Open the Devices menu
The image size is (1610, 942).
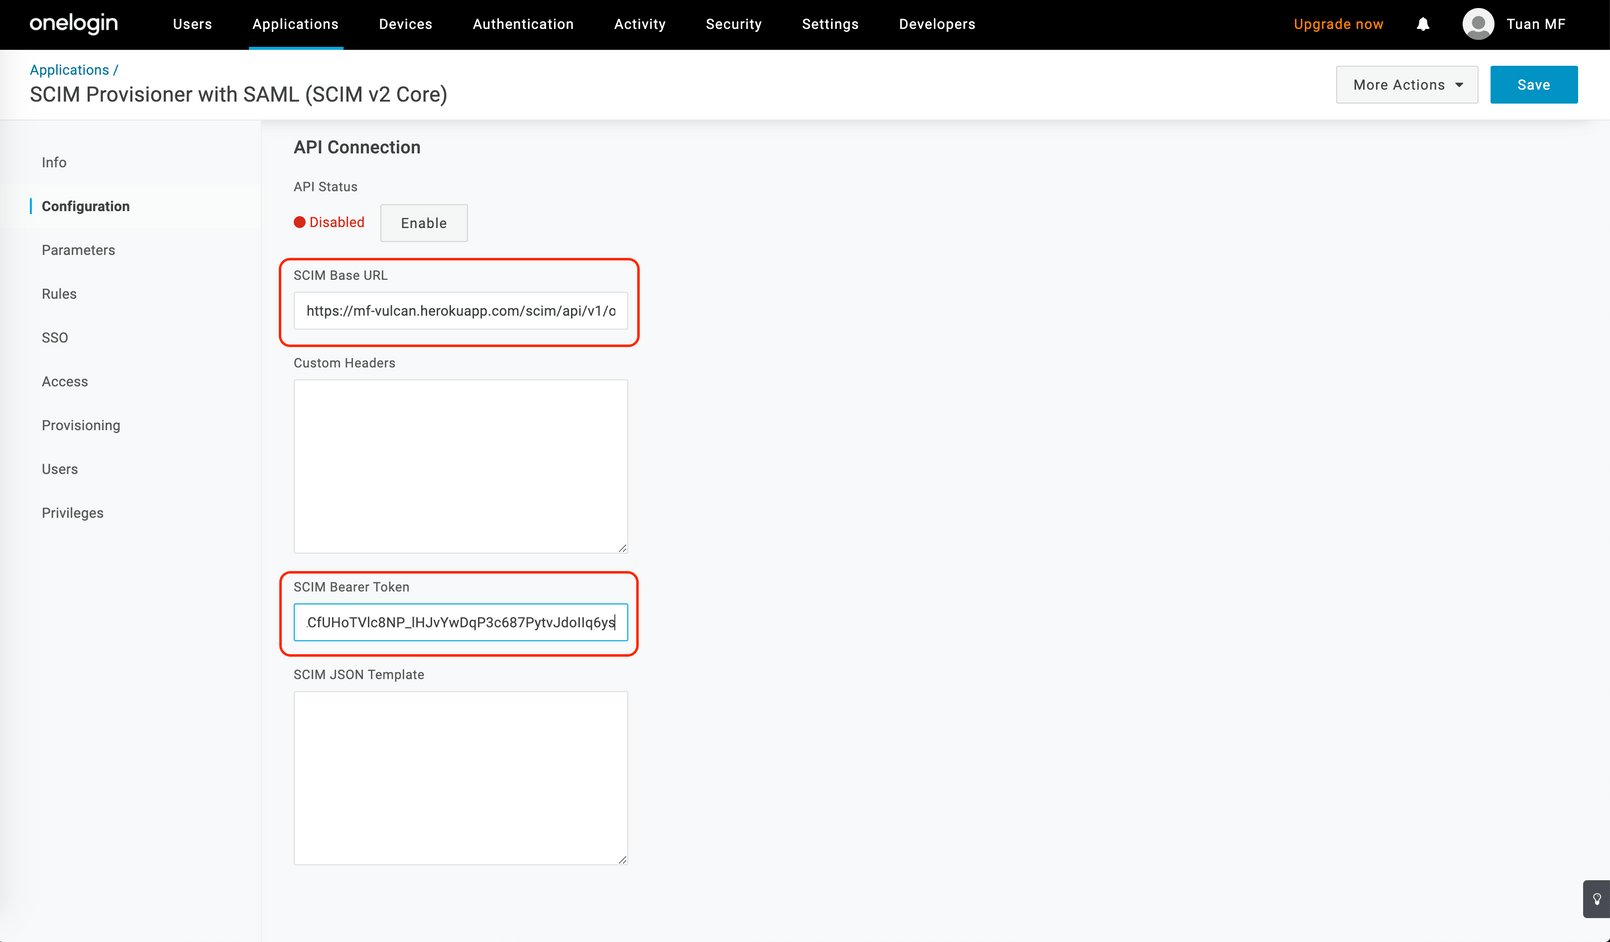pos(405,24)
